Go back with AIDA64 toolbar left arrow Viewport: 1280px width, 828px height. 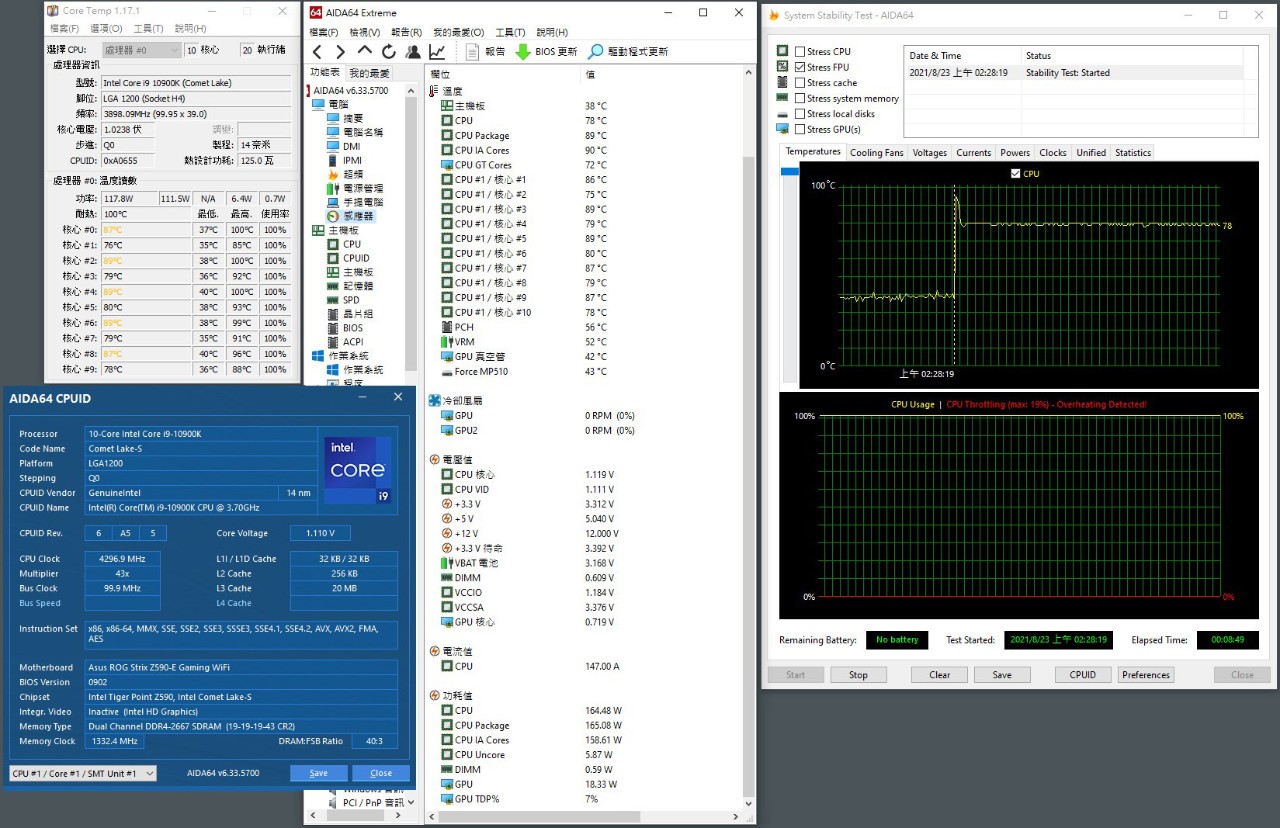pos(317,51)
